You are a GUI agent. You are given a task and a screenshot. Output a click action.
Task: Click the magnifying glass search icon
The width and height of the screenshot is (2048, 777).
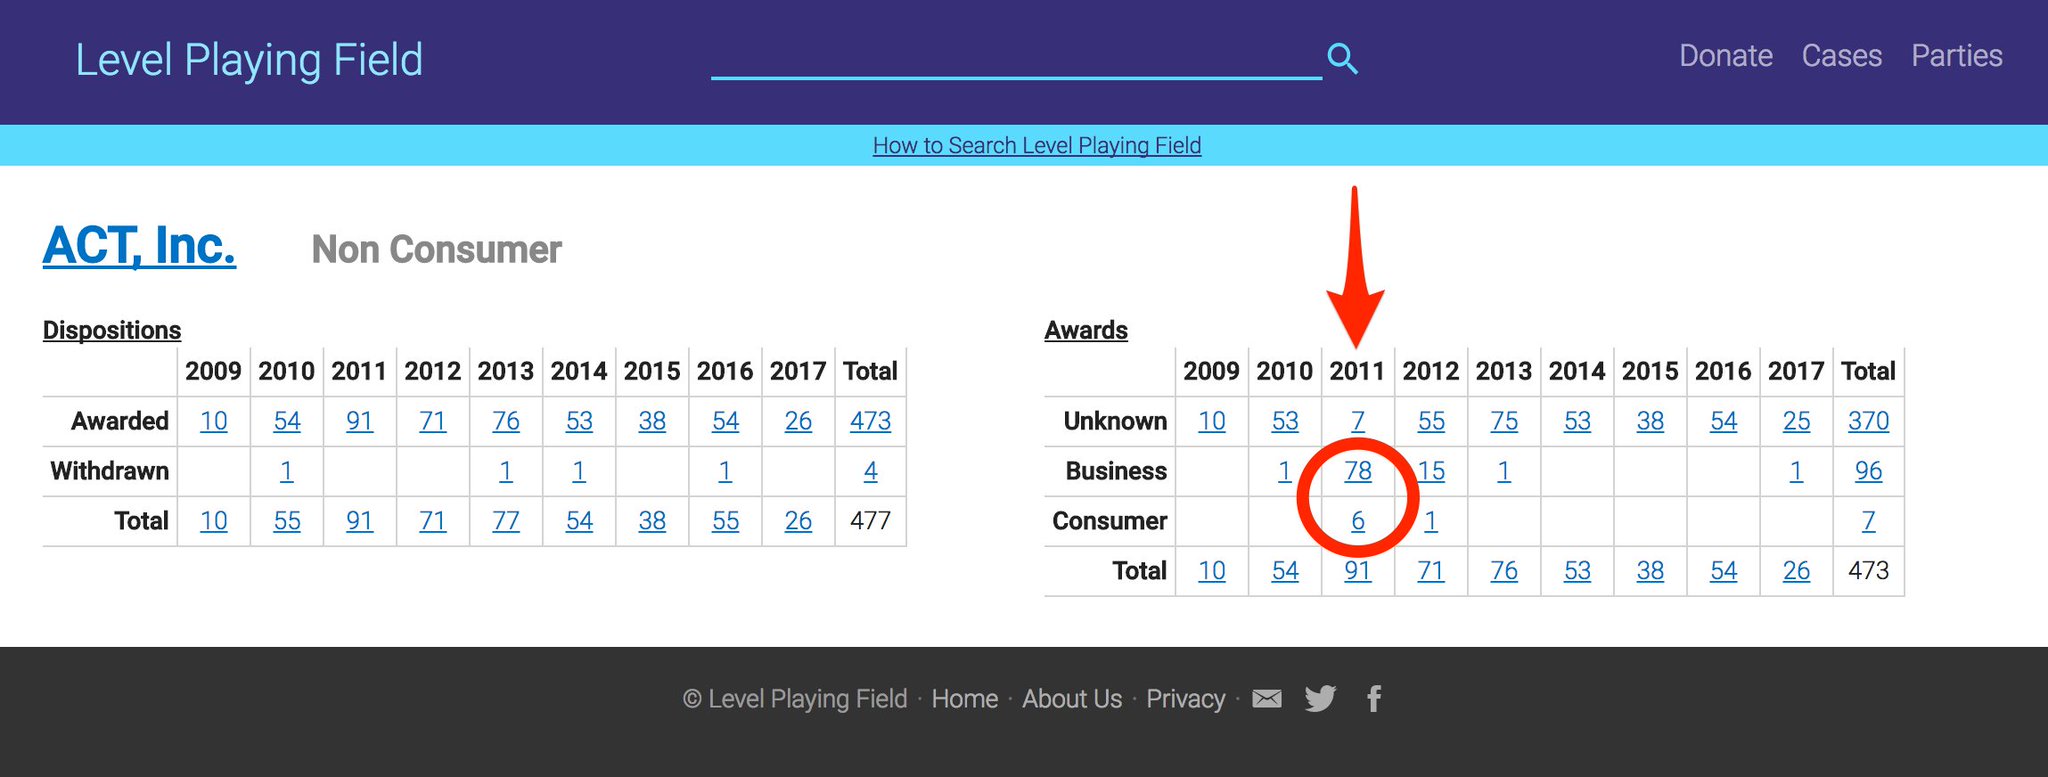1342,59
